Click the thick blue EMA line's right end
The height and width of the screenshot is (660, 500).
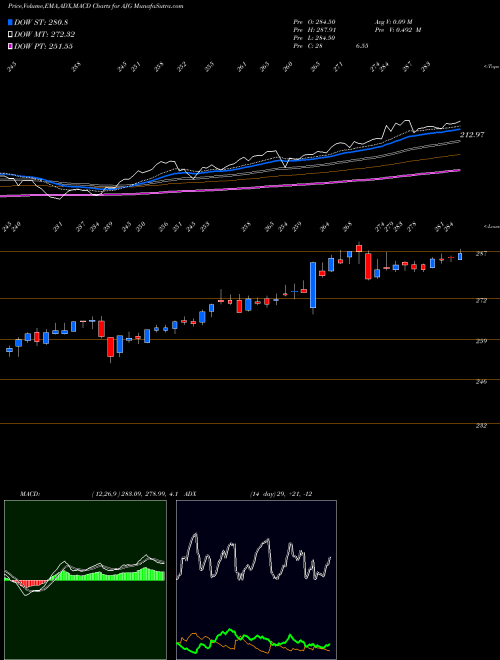tap(458, 130)
